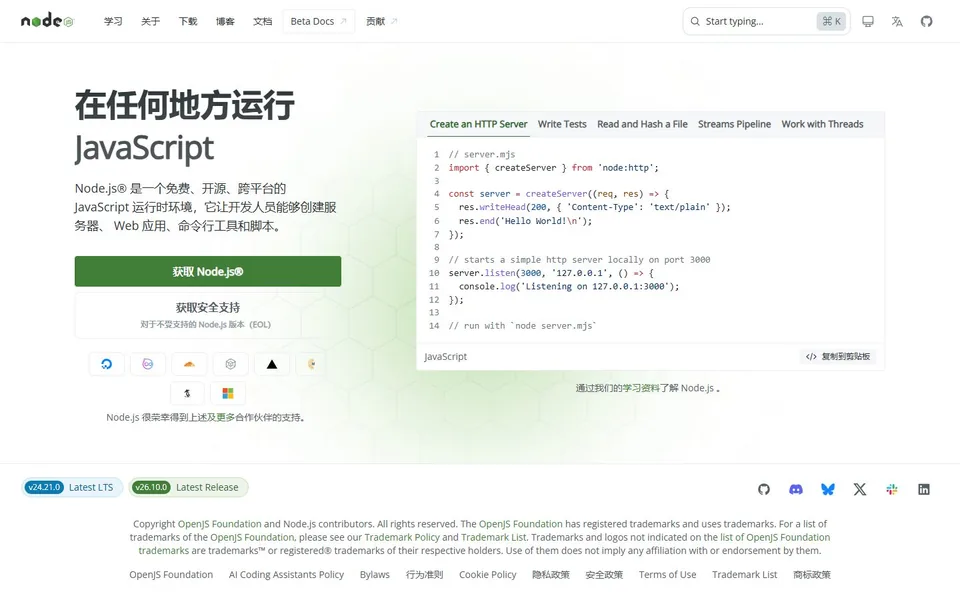Viewport: 960px width, 600px height.
Task: Open the v24.21.0 Latest LTS badge
Action: click(72, 487)
